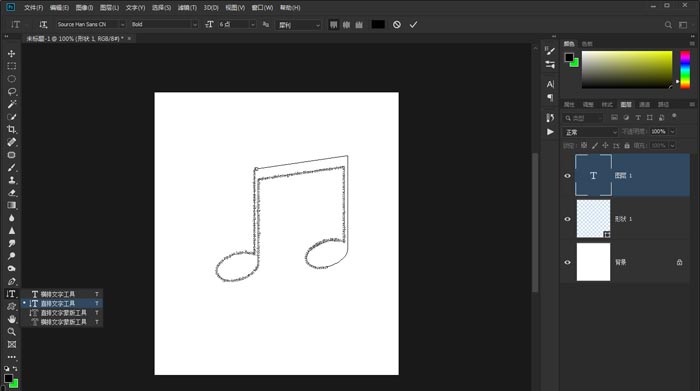Open the font family dropdown Source Han Sans CN
Viewport: 700px width, 391px height.
pyautogui.click(x=91, y=25)
